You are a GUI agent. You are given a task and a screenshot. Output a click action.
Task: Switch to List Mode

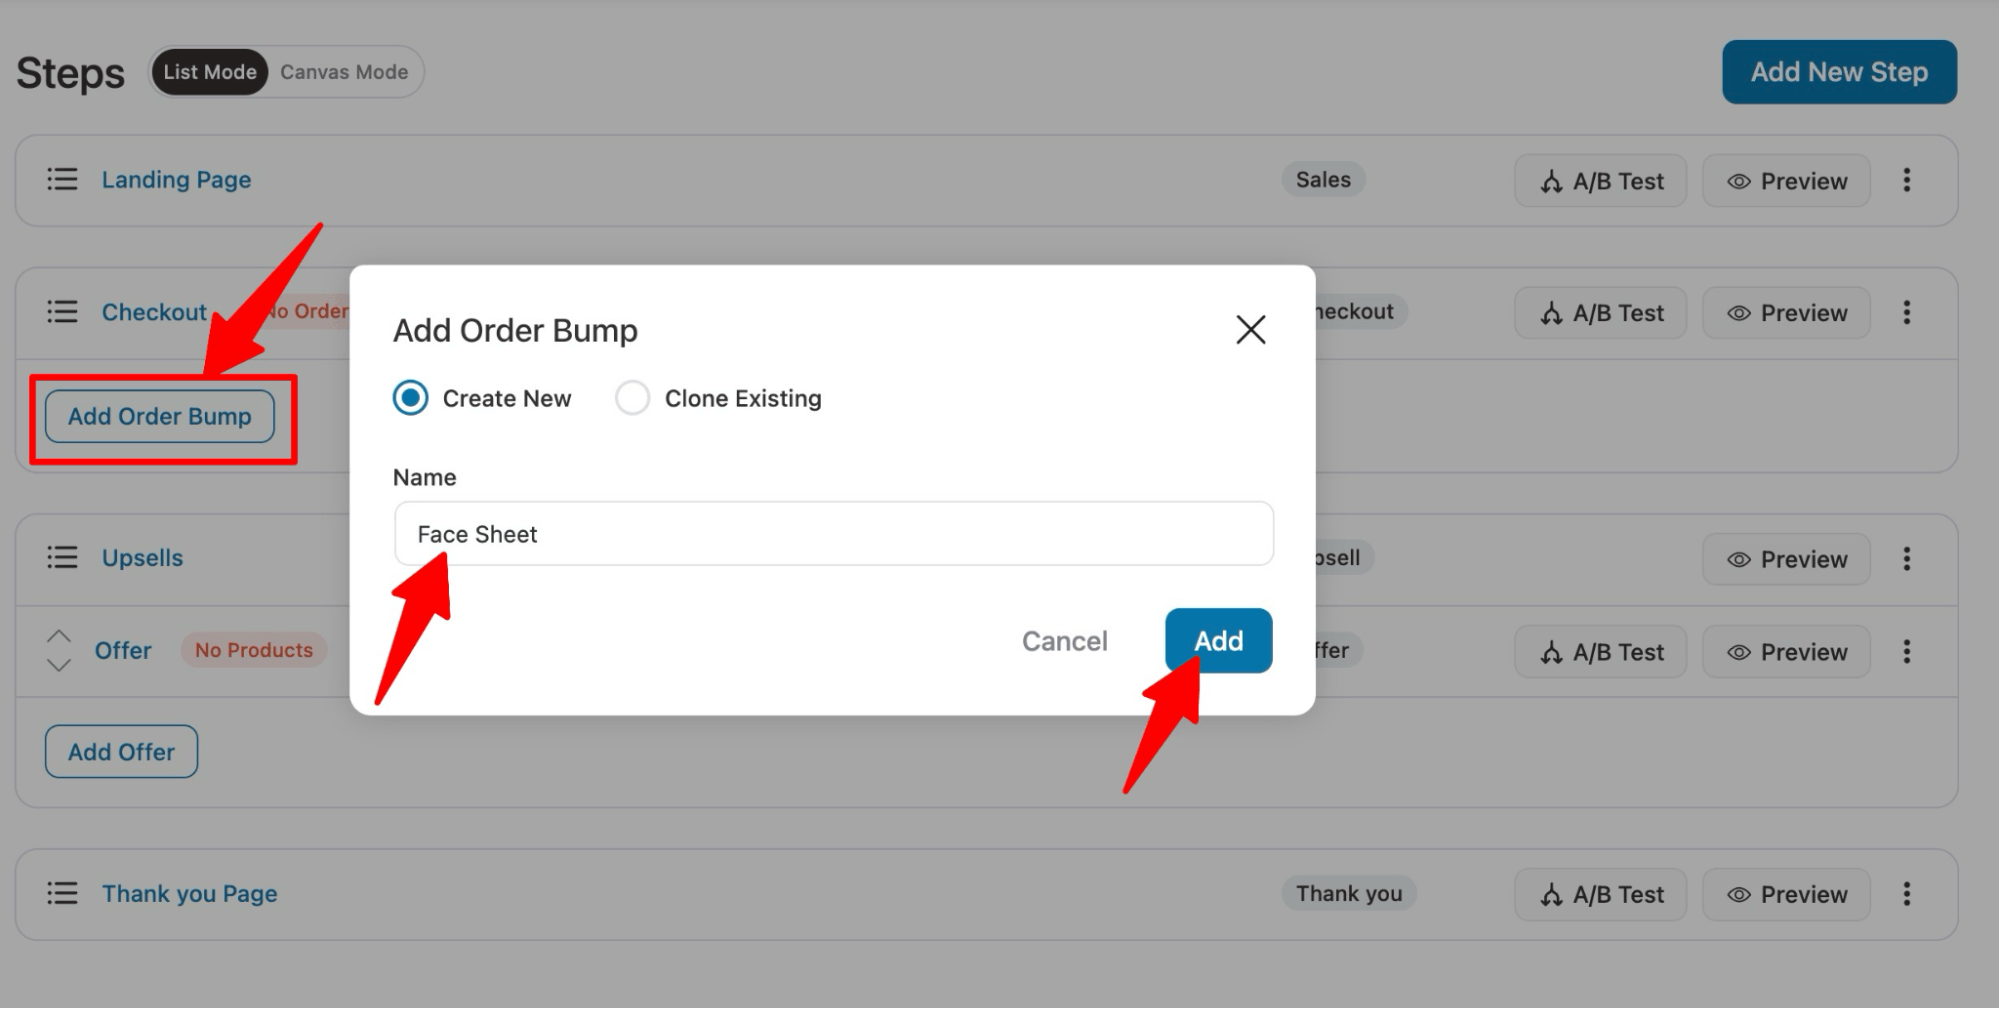[x=210, y=72]
